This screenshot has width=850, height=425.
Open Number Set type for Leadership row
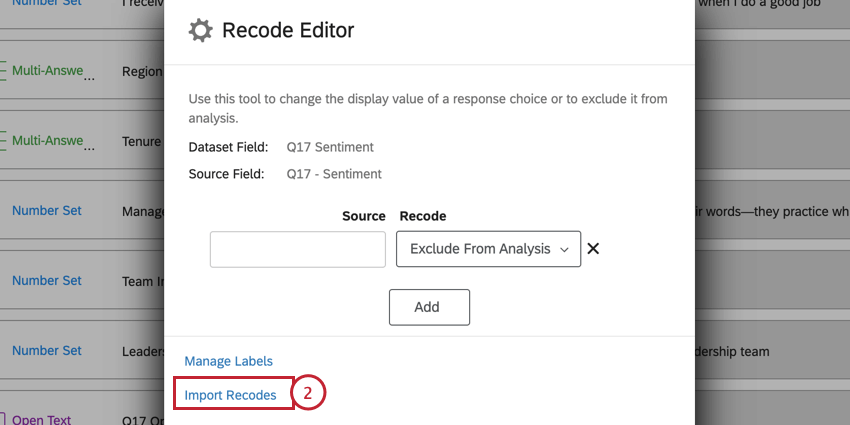[x=47, y=351]
